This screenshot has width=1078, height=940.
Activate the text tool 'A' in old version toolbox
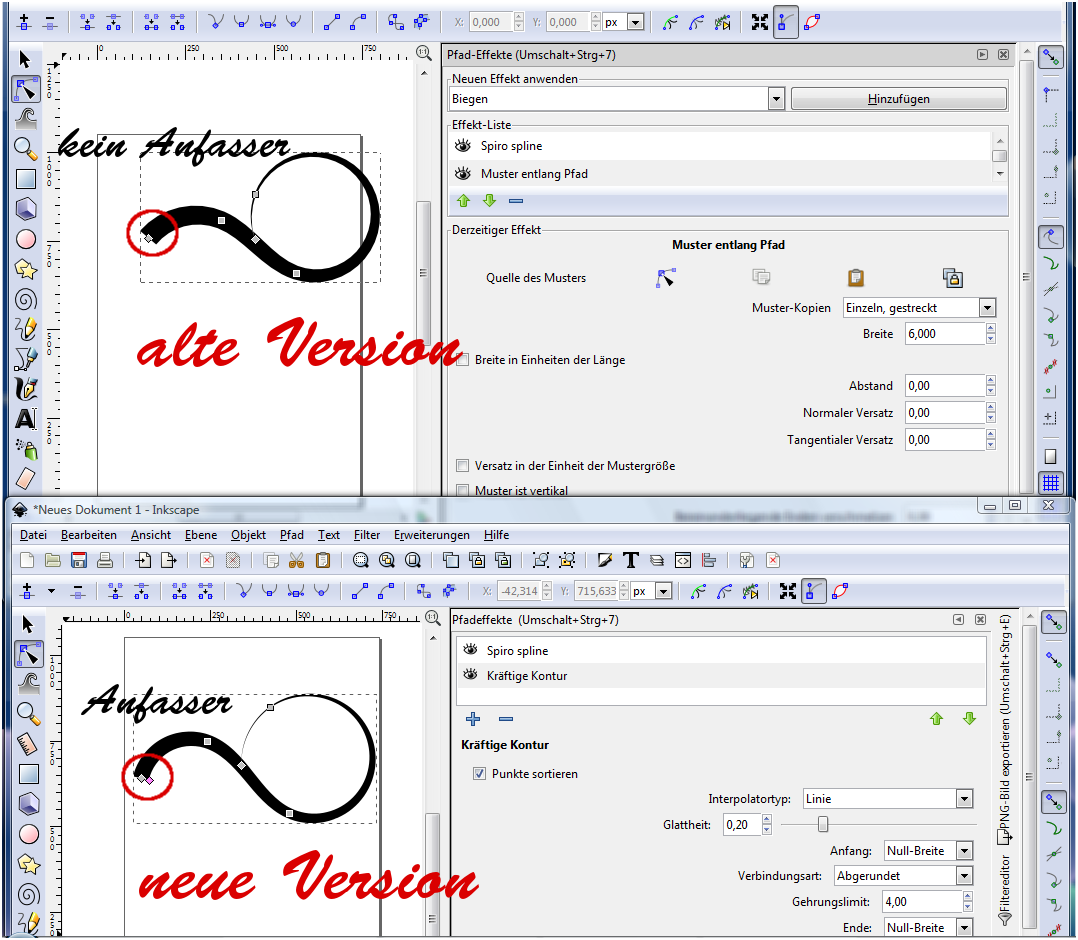(x=25, y=419)
